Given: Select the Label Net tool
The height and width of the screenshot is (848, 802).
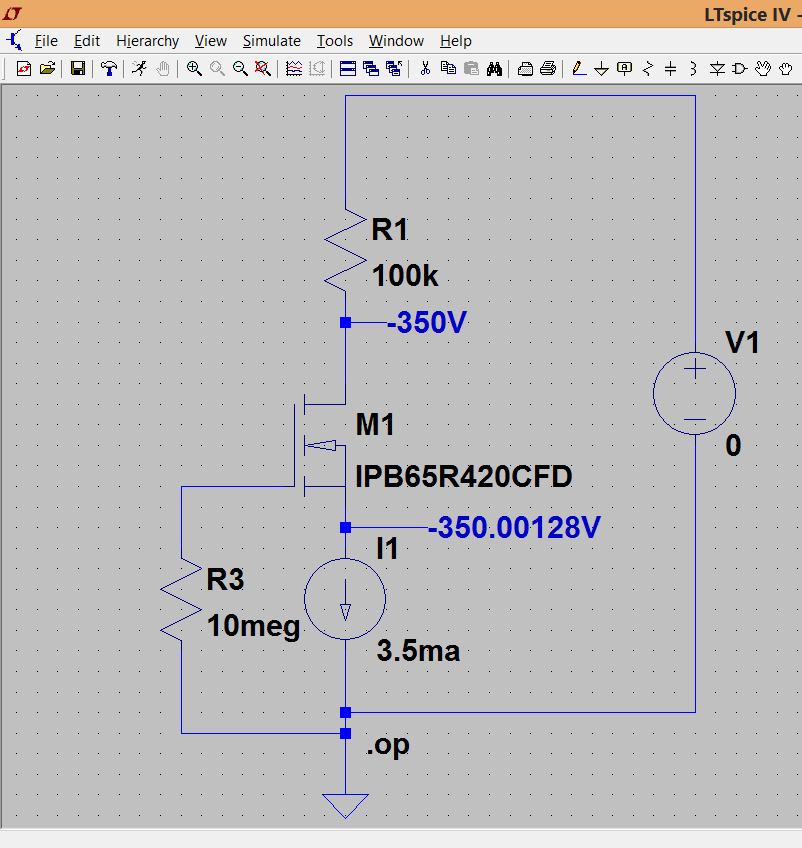Looking at the screenshot, I should click(x=625, y=69).
